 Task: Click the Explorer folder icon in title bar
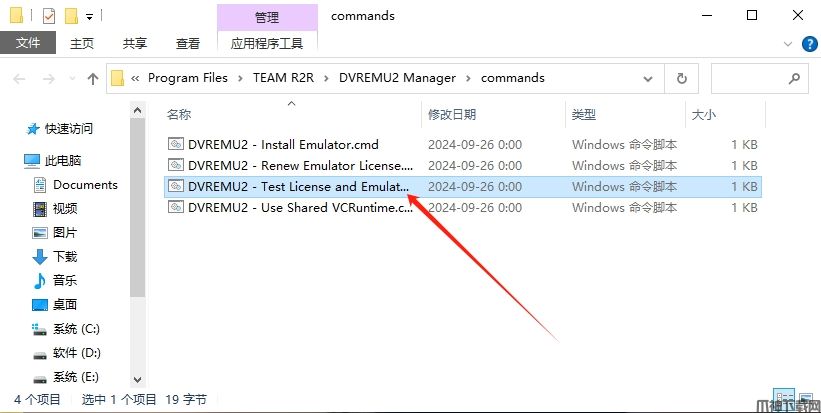pyautogui.click(x=16, y=16)
